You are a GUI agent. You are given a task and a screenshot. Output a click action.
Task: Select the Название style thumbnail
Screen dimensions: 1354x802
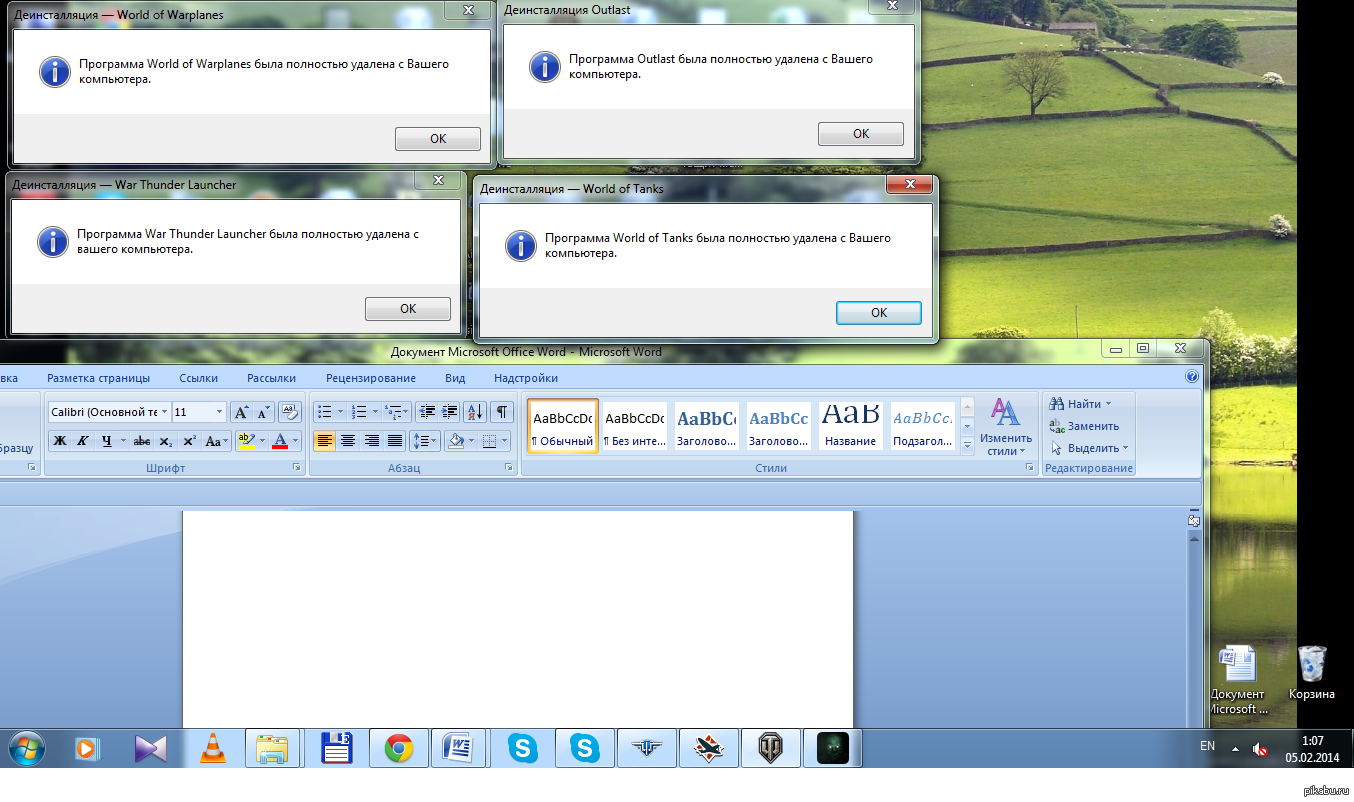point(851,427)
